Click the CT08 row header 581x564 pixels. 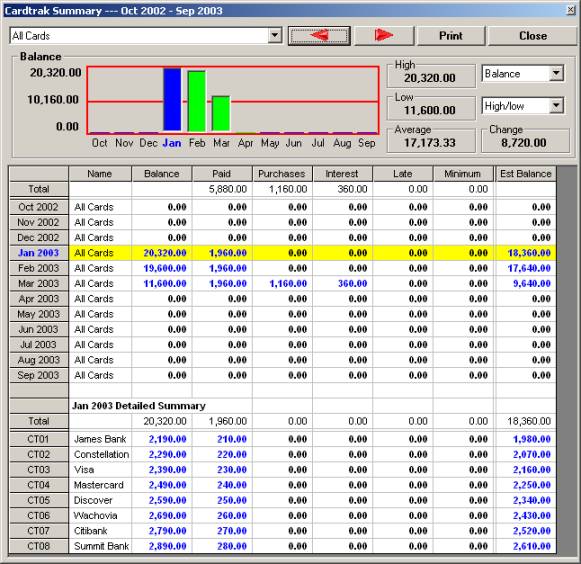(x=39, y=546)
